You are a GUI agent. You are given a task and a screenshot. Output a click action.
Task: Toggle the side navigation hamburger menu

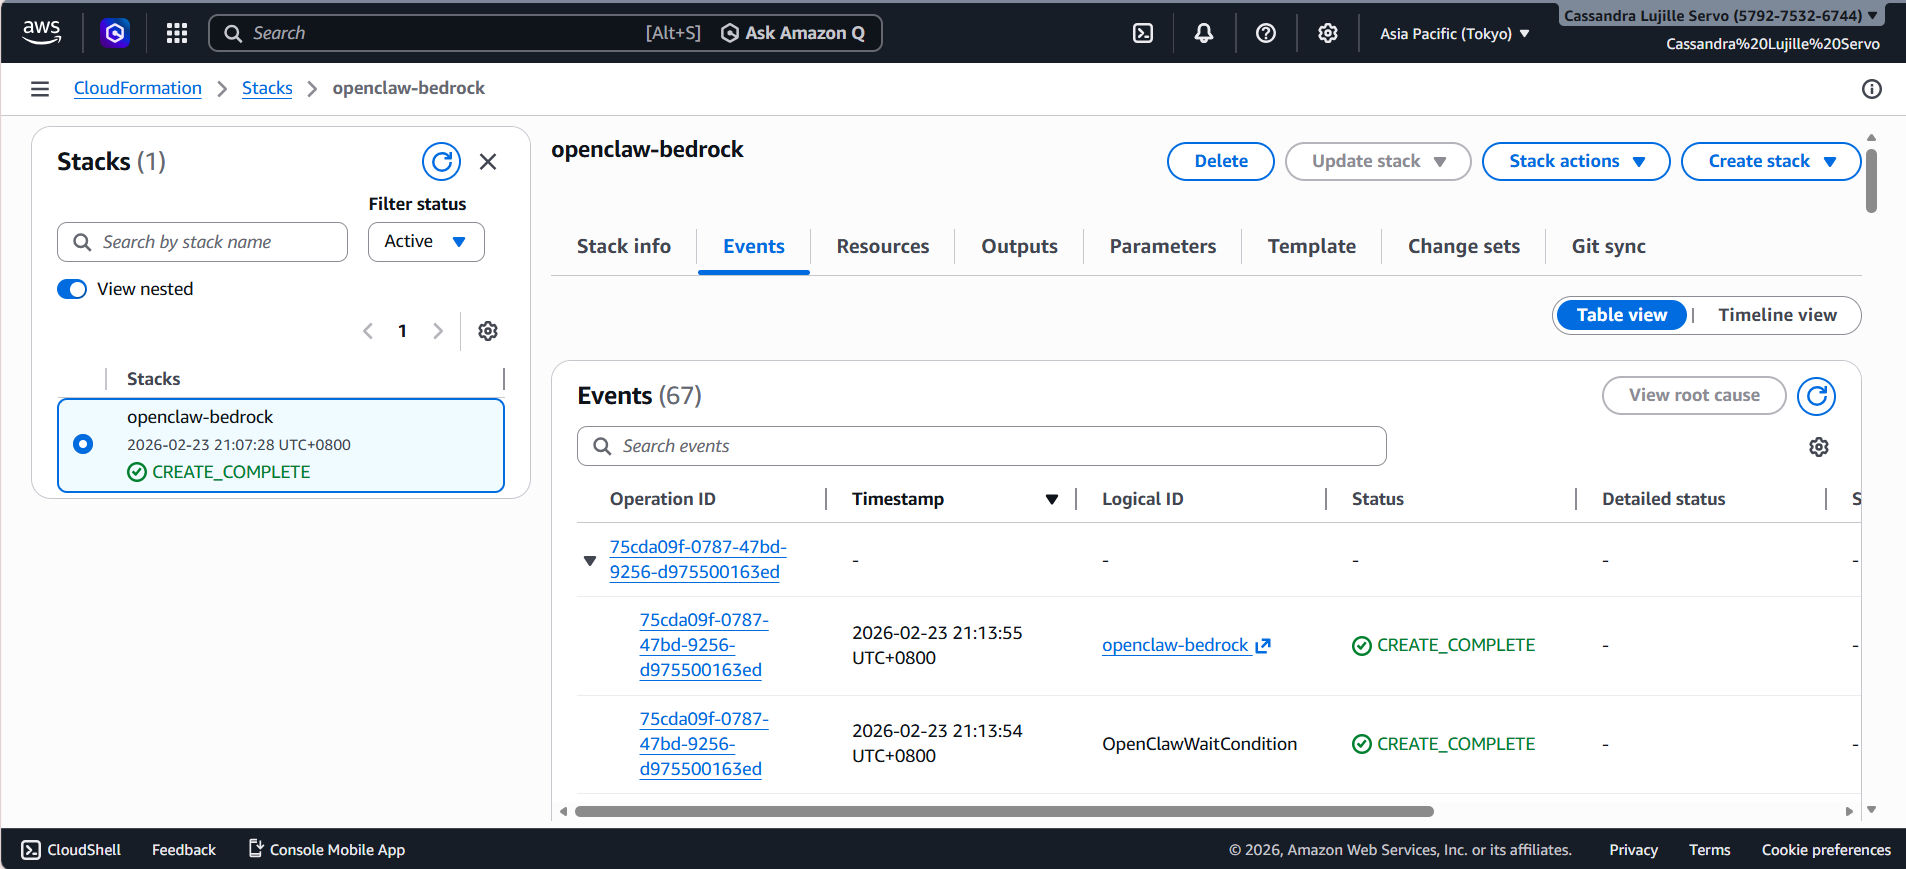tap(40, 89)
